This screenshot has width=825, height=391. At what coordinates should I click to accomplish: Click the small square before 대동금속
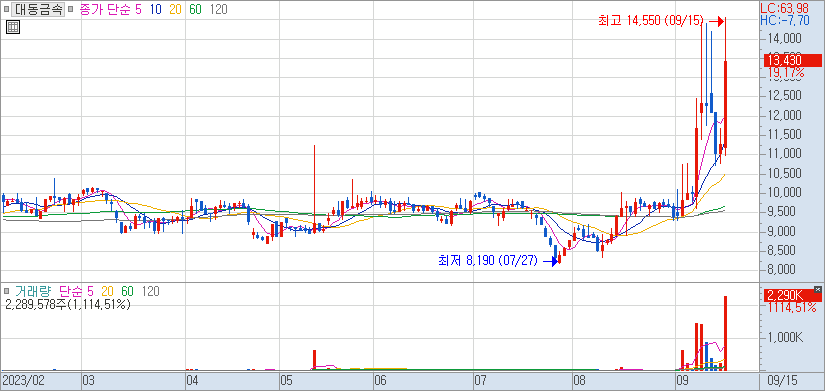click(x=6, y=9)
